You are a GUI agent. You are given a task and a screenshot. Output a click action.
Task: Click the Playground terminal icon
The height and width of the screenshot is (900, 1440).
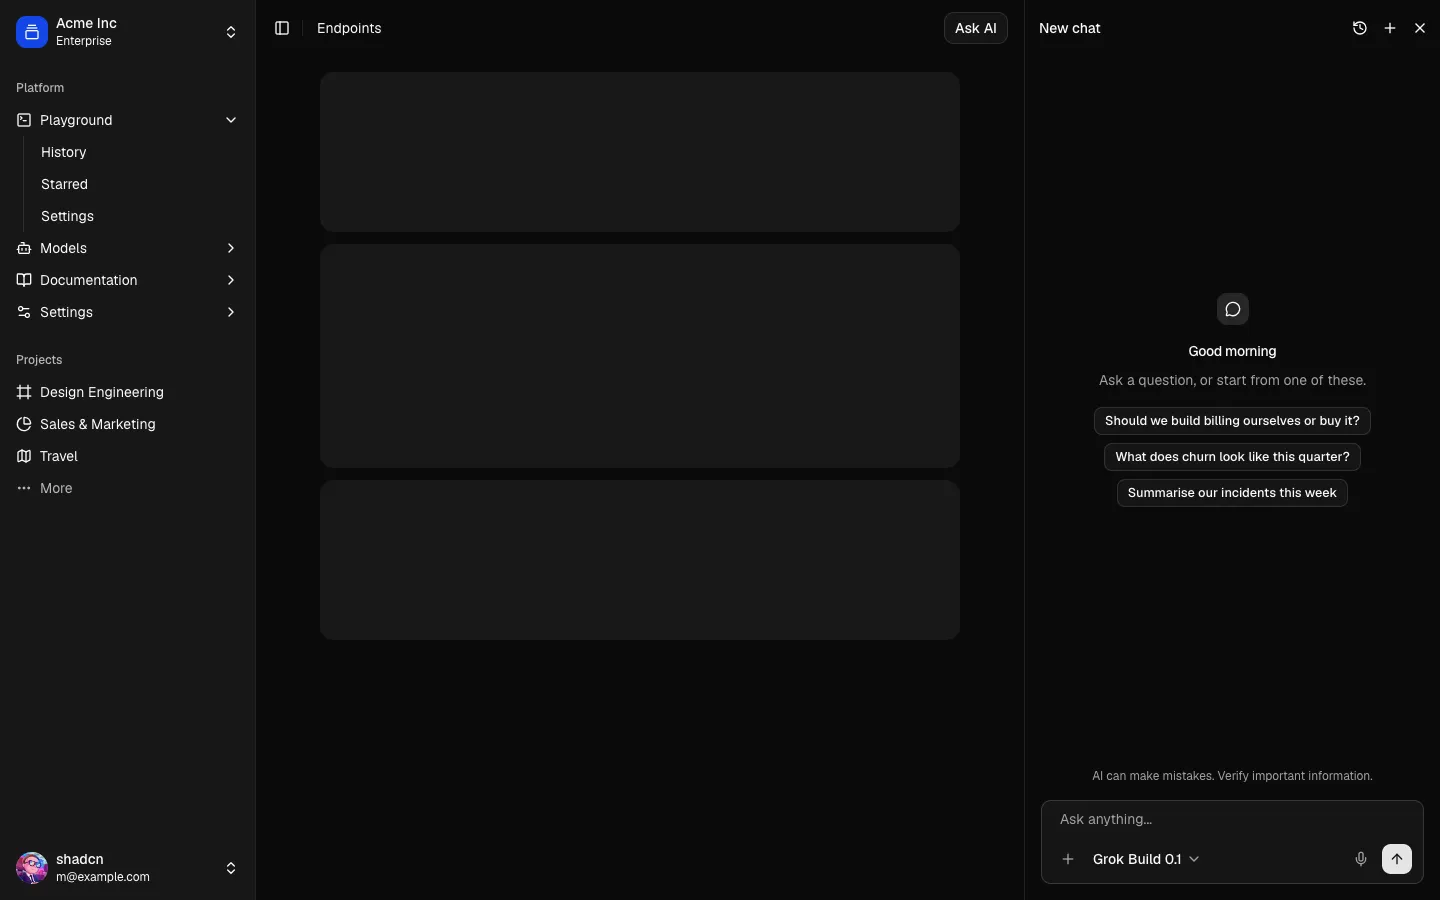(x=24, y=120)
